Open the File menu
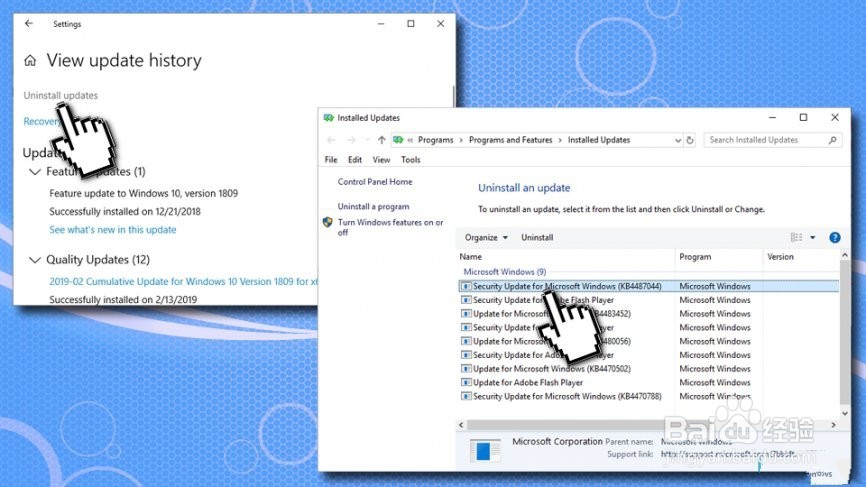This screenshot has height=487, width=866. click(x=331, y=160)
